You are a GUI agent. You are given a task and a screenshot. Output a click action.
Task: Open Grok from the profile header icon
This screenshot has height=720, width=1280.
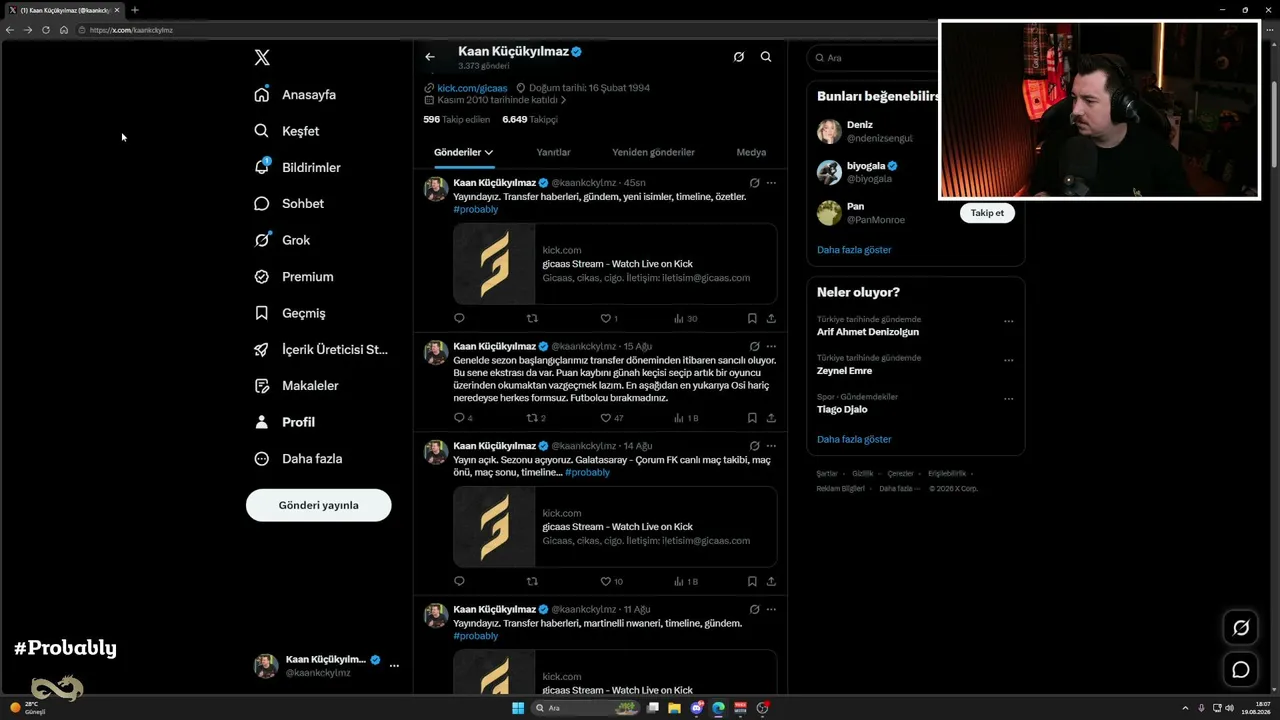click(x=739, y=57)
